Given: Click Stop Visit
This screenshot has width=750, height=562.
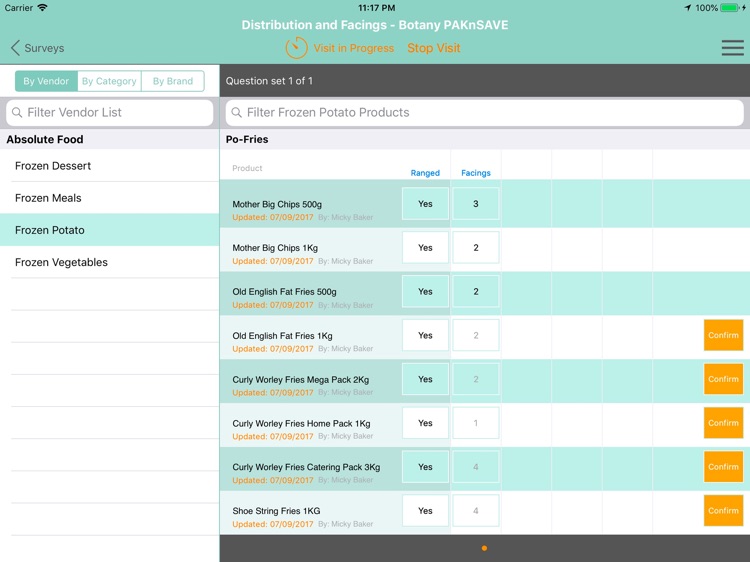Looking at the screenshot, I should point(434,48).
